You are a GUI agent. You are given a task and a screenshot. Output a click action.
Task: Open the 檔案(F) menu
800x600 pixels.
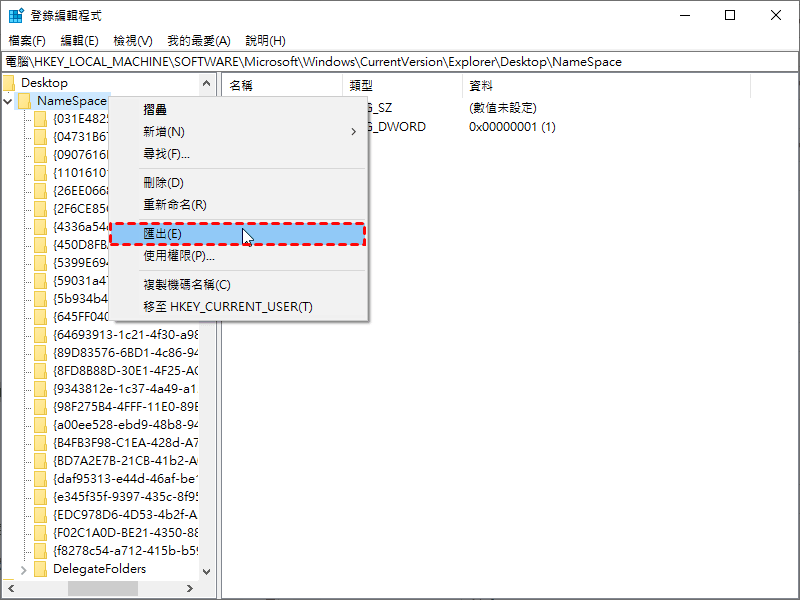[x=27, y=40]
